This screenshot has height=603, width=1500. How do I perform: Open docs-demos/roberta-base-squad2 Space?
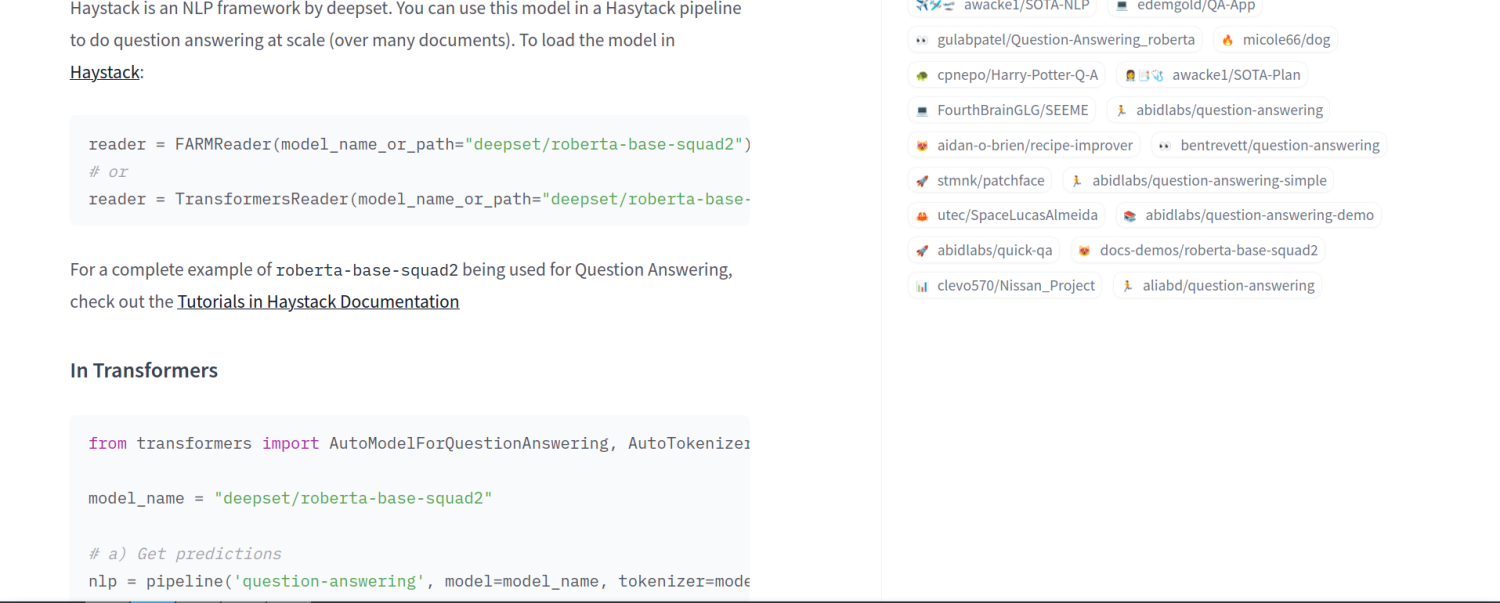coord(1198,250)
